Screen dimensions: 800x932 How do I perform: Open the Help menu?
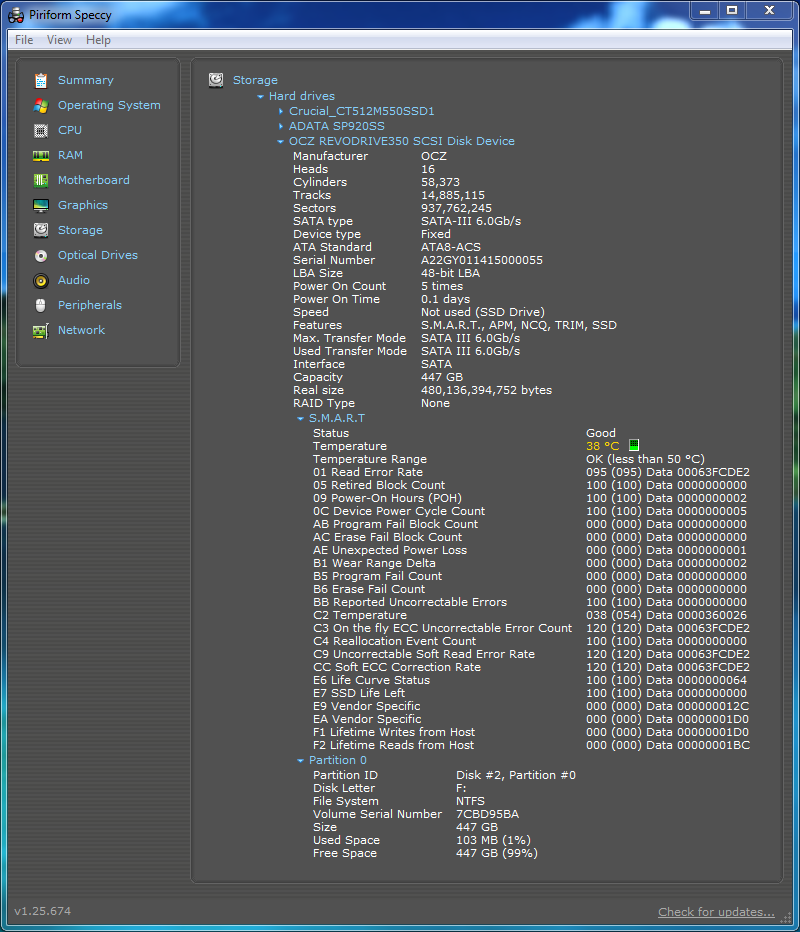tap(98, 40)
